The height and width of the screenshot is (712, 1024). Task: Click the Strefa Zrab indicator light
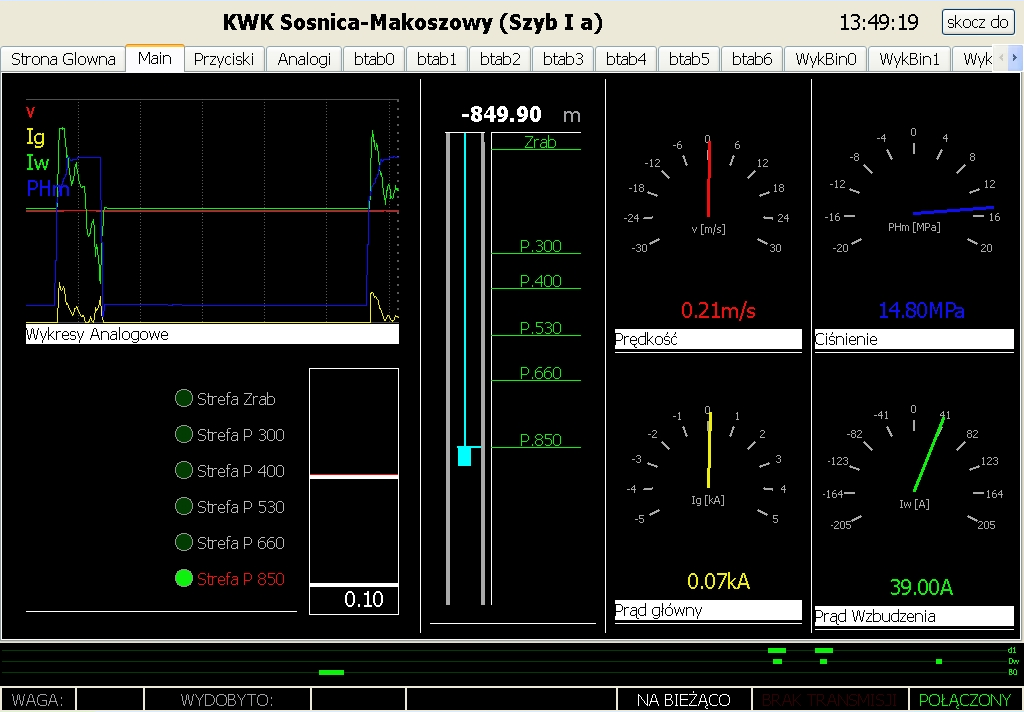(184, 398)
